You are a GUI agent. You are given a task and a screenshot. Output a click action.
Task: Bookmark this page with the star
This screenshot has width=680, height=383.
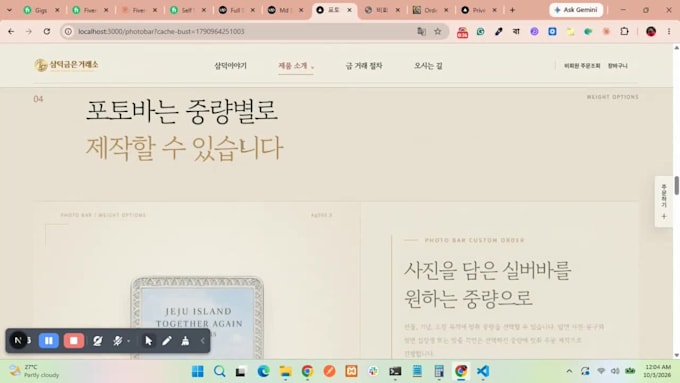438,31
